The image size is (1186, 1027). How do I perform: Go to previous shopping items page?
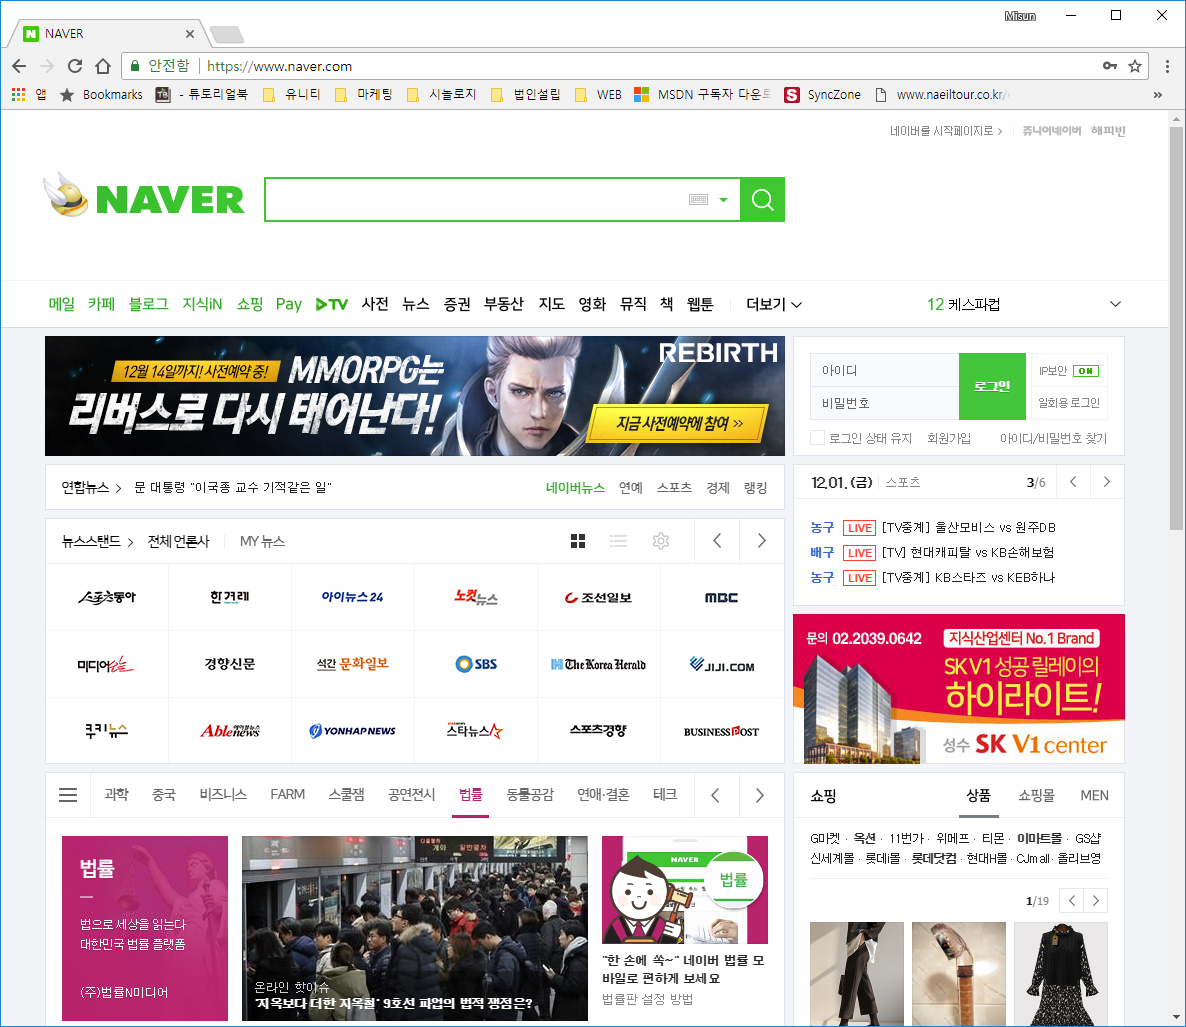pyautogui.click(x=1072, y=901)
